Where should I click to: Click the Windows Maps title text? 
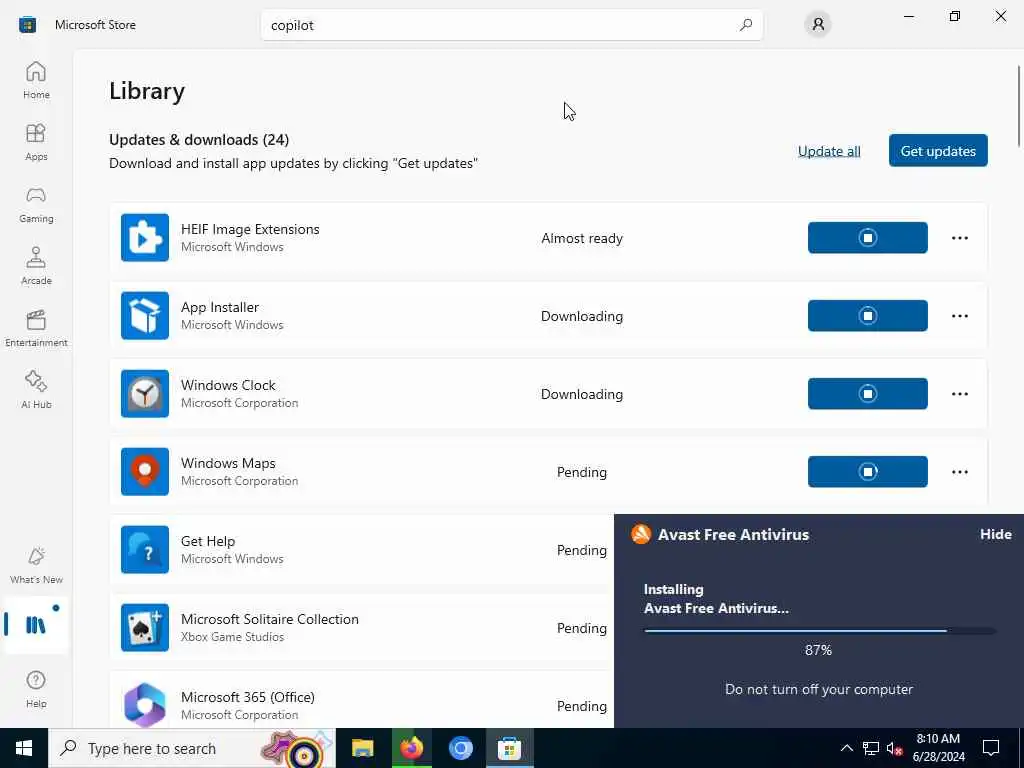pyautogui.click(x=228, y=463)
